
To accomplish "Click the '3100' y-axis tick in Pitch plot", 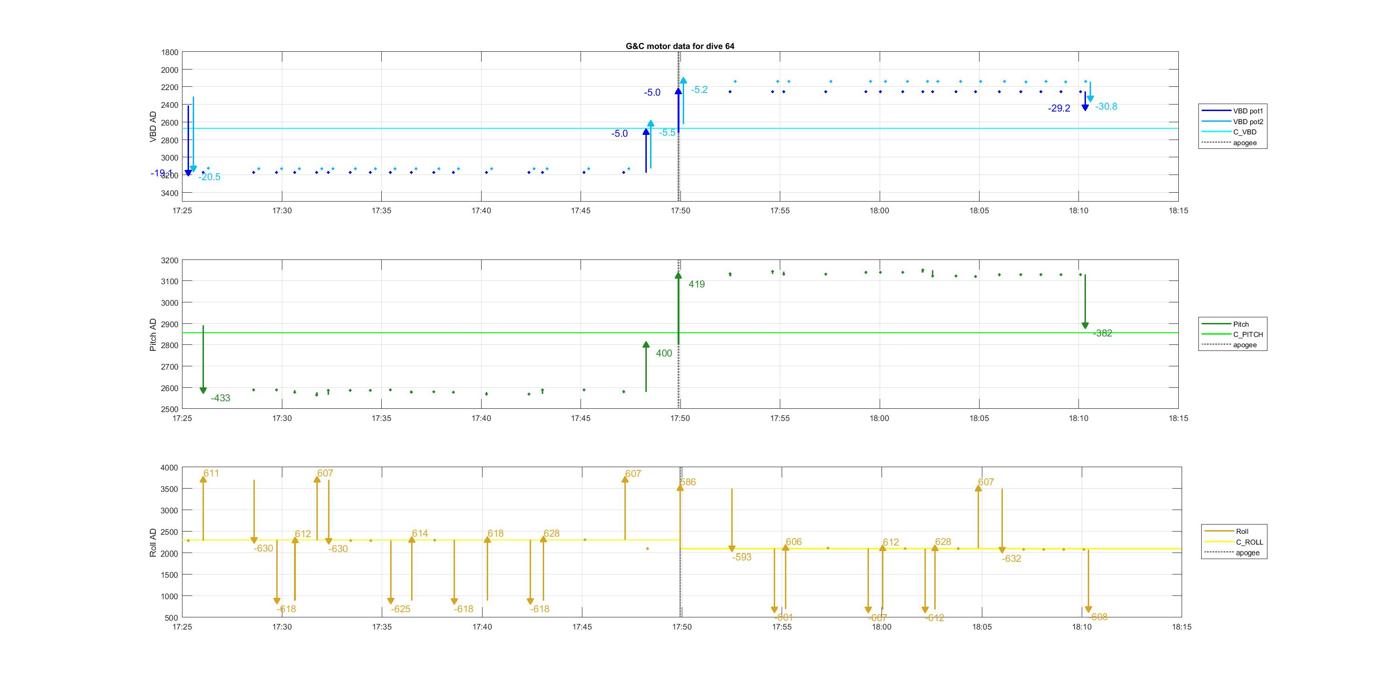I will tap(170, 281).
